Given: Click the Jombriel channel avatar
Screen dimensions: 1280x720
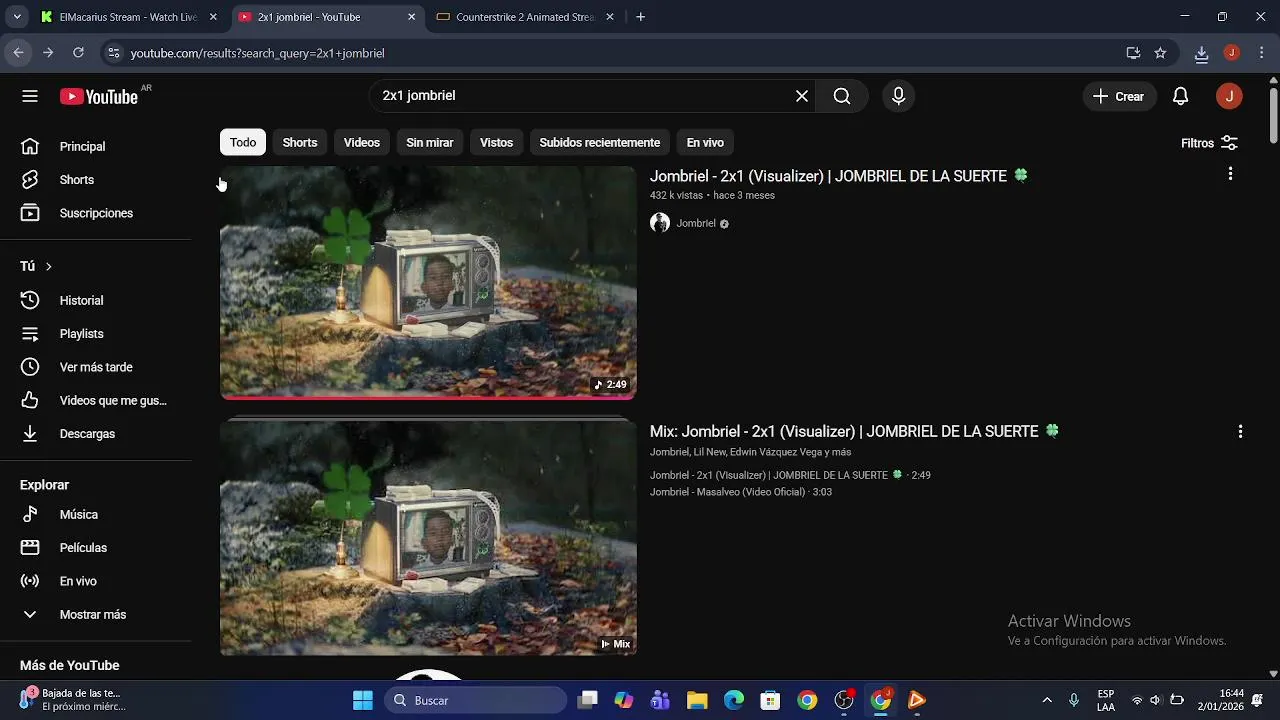Looking at the screenshot, I should point(660,223).
